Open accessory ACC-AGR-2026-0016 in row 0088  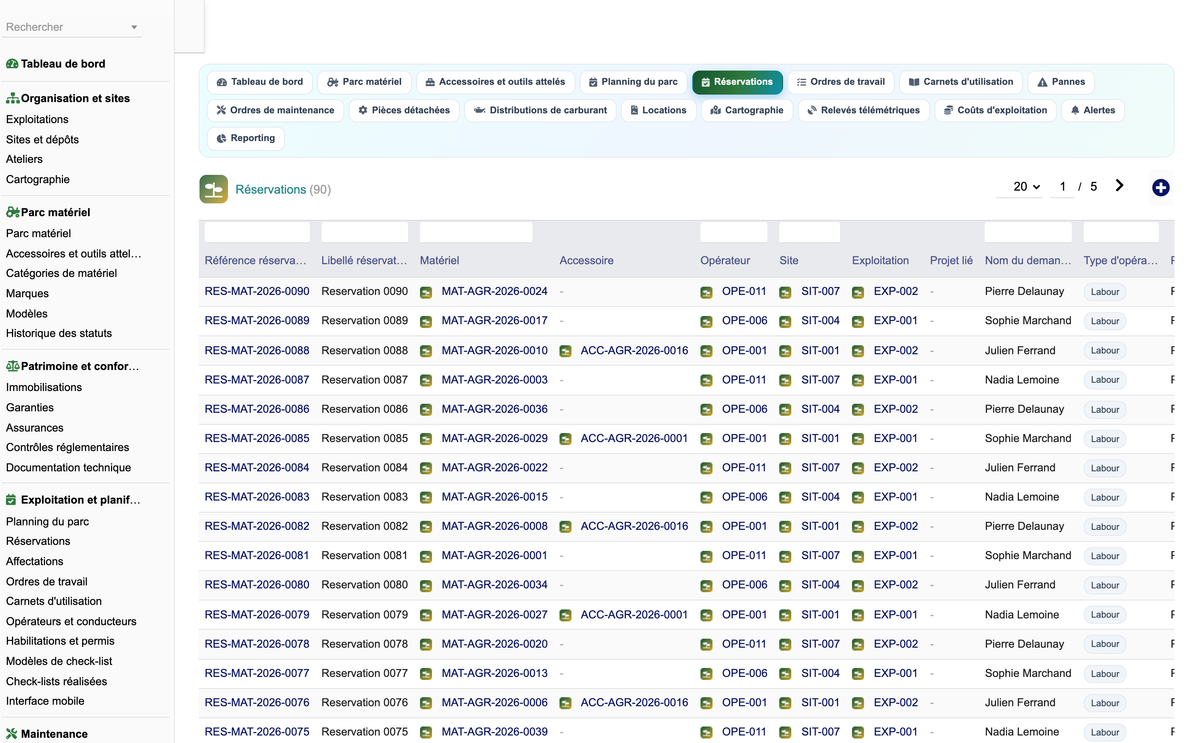(634, 351)
